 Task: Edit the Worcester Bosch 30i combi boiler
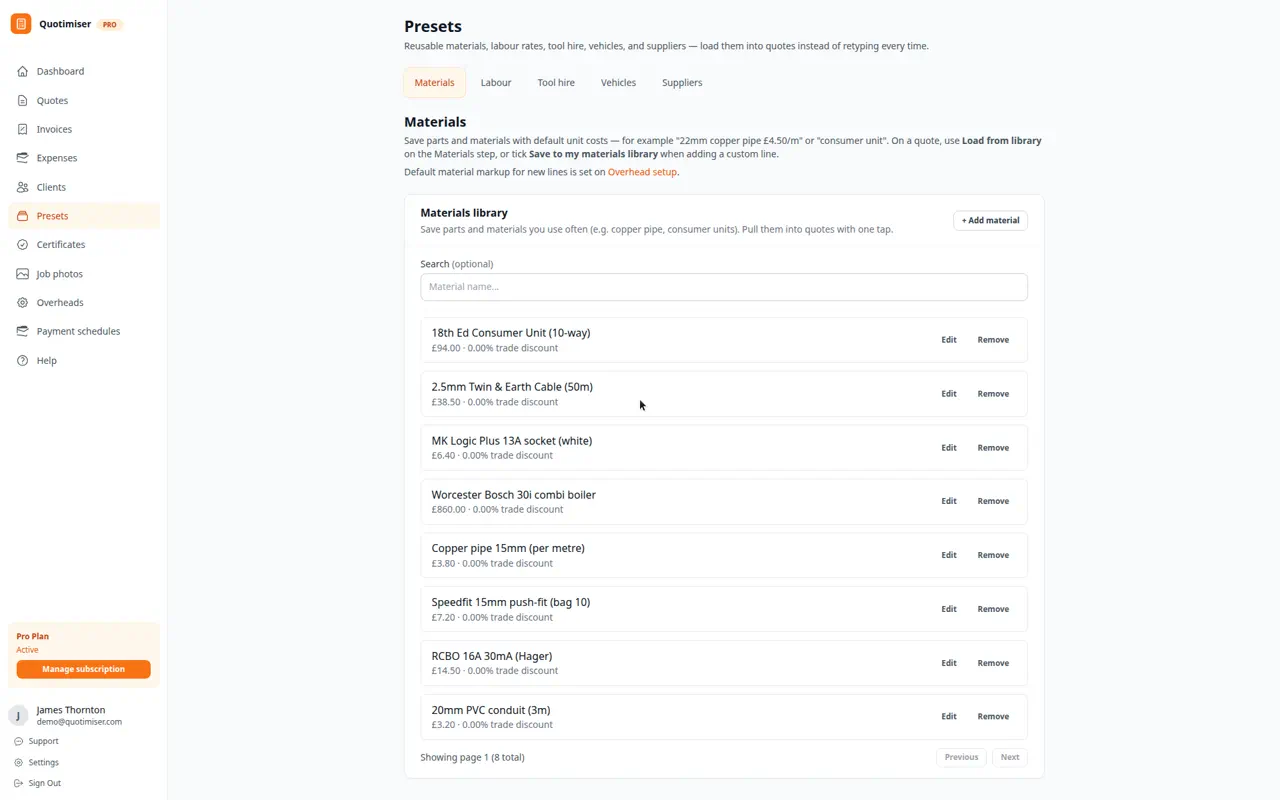coord(949,501)
